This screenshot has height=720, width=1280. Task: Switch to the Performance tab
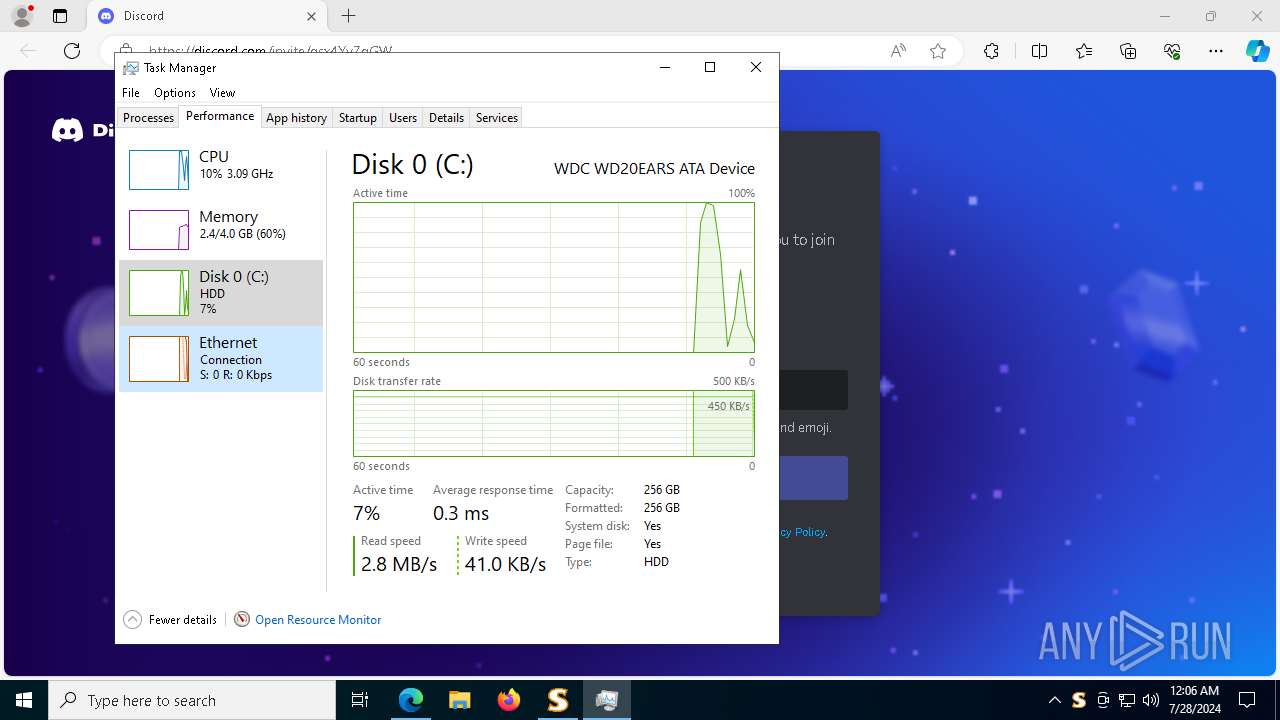[x=220, y=116]
